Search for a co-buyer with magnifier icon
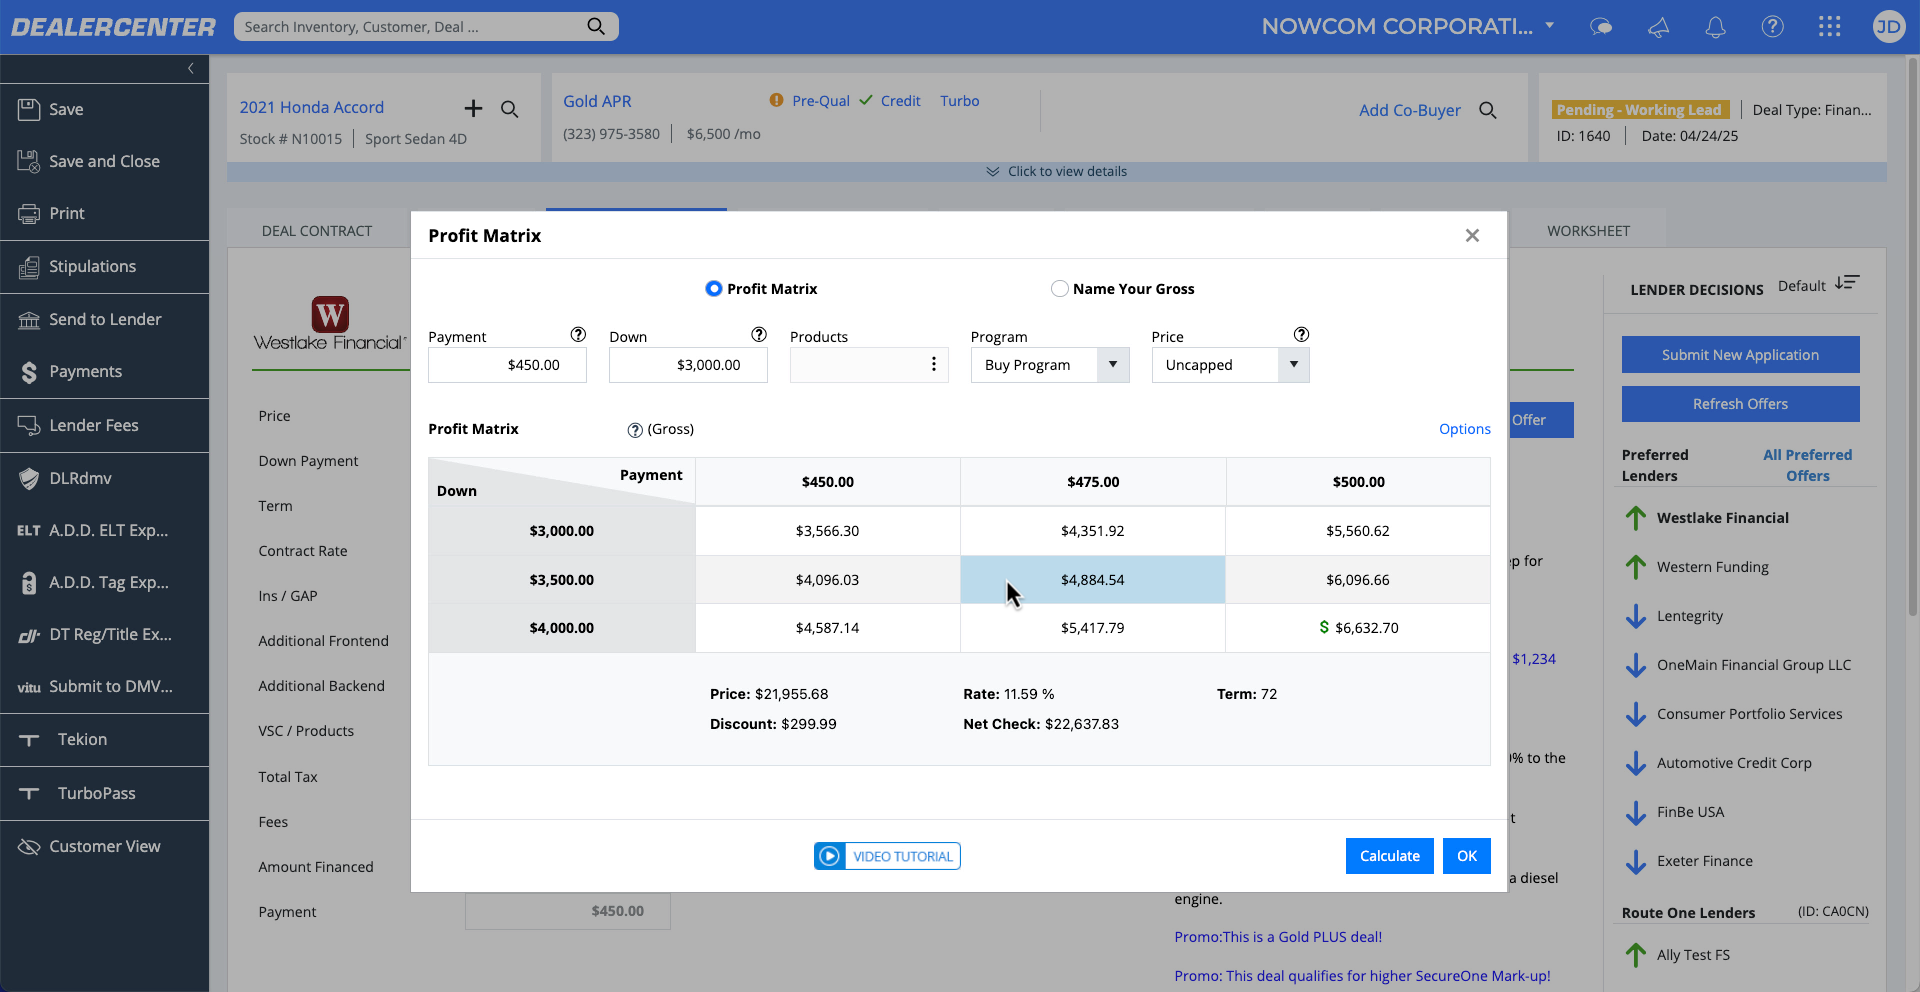The height and width of the screenshot is (992, 1920). (x=1488, y=110)
